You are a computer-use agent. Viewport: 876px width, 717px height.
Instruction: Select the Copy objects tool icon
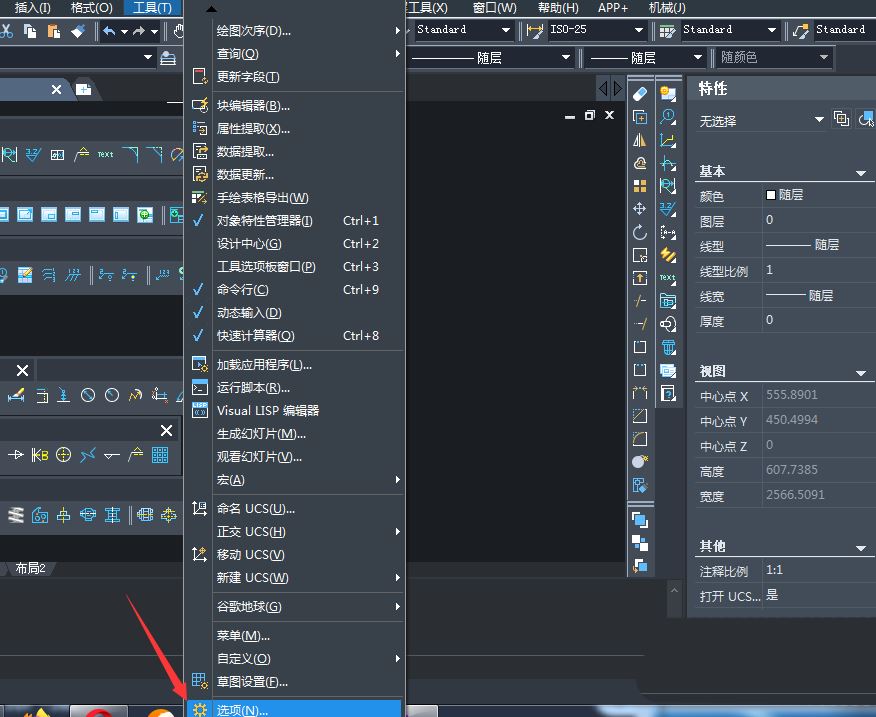click(x=640, y=117)
